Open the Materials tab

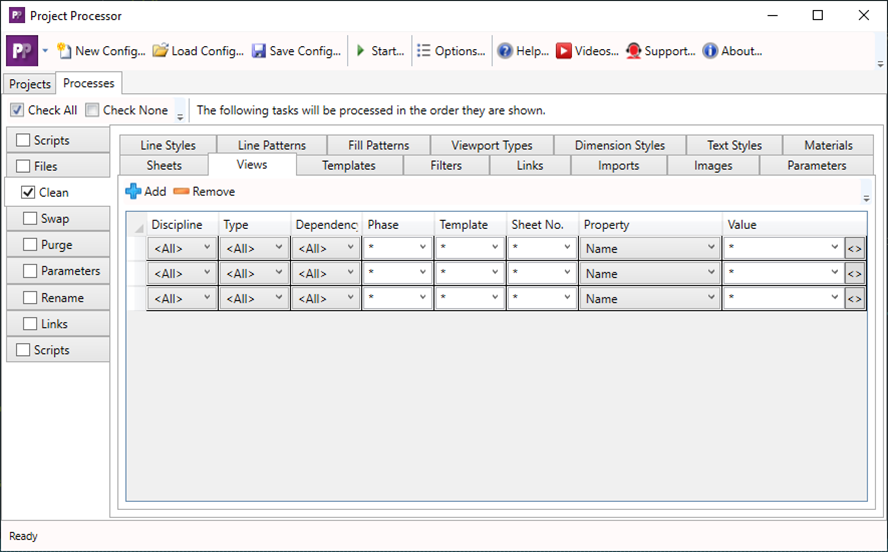829,146
